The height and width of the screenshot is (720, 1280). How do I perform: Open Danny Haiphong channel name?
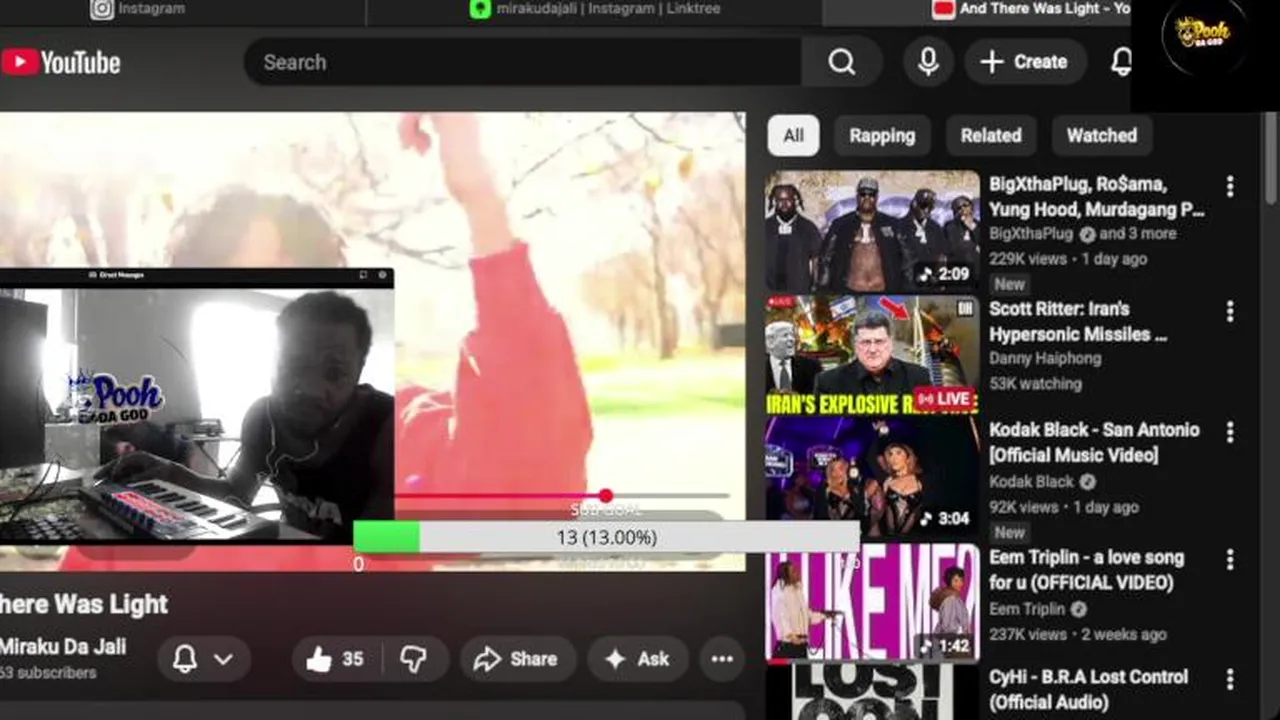tap(1045, 358)
